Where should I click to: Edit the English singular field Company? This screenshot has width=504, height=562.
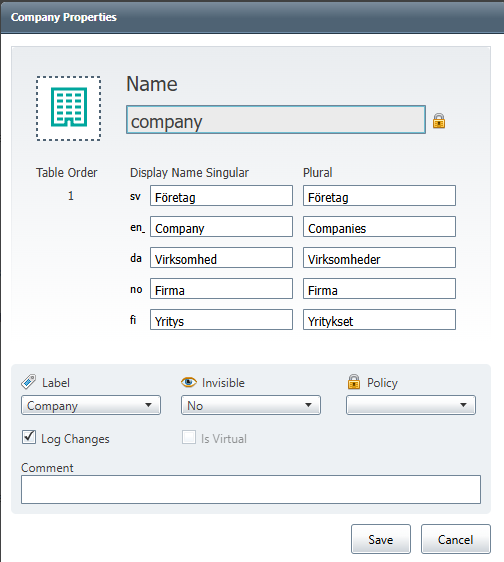coord(221,227)
